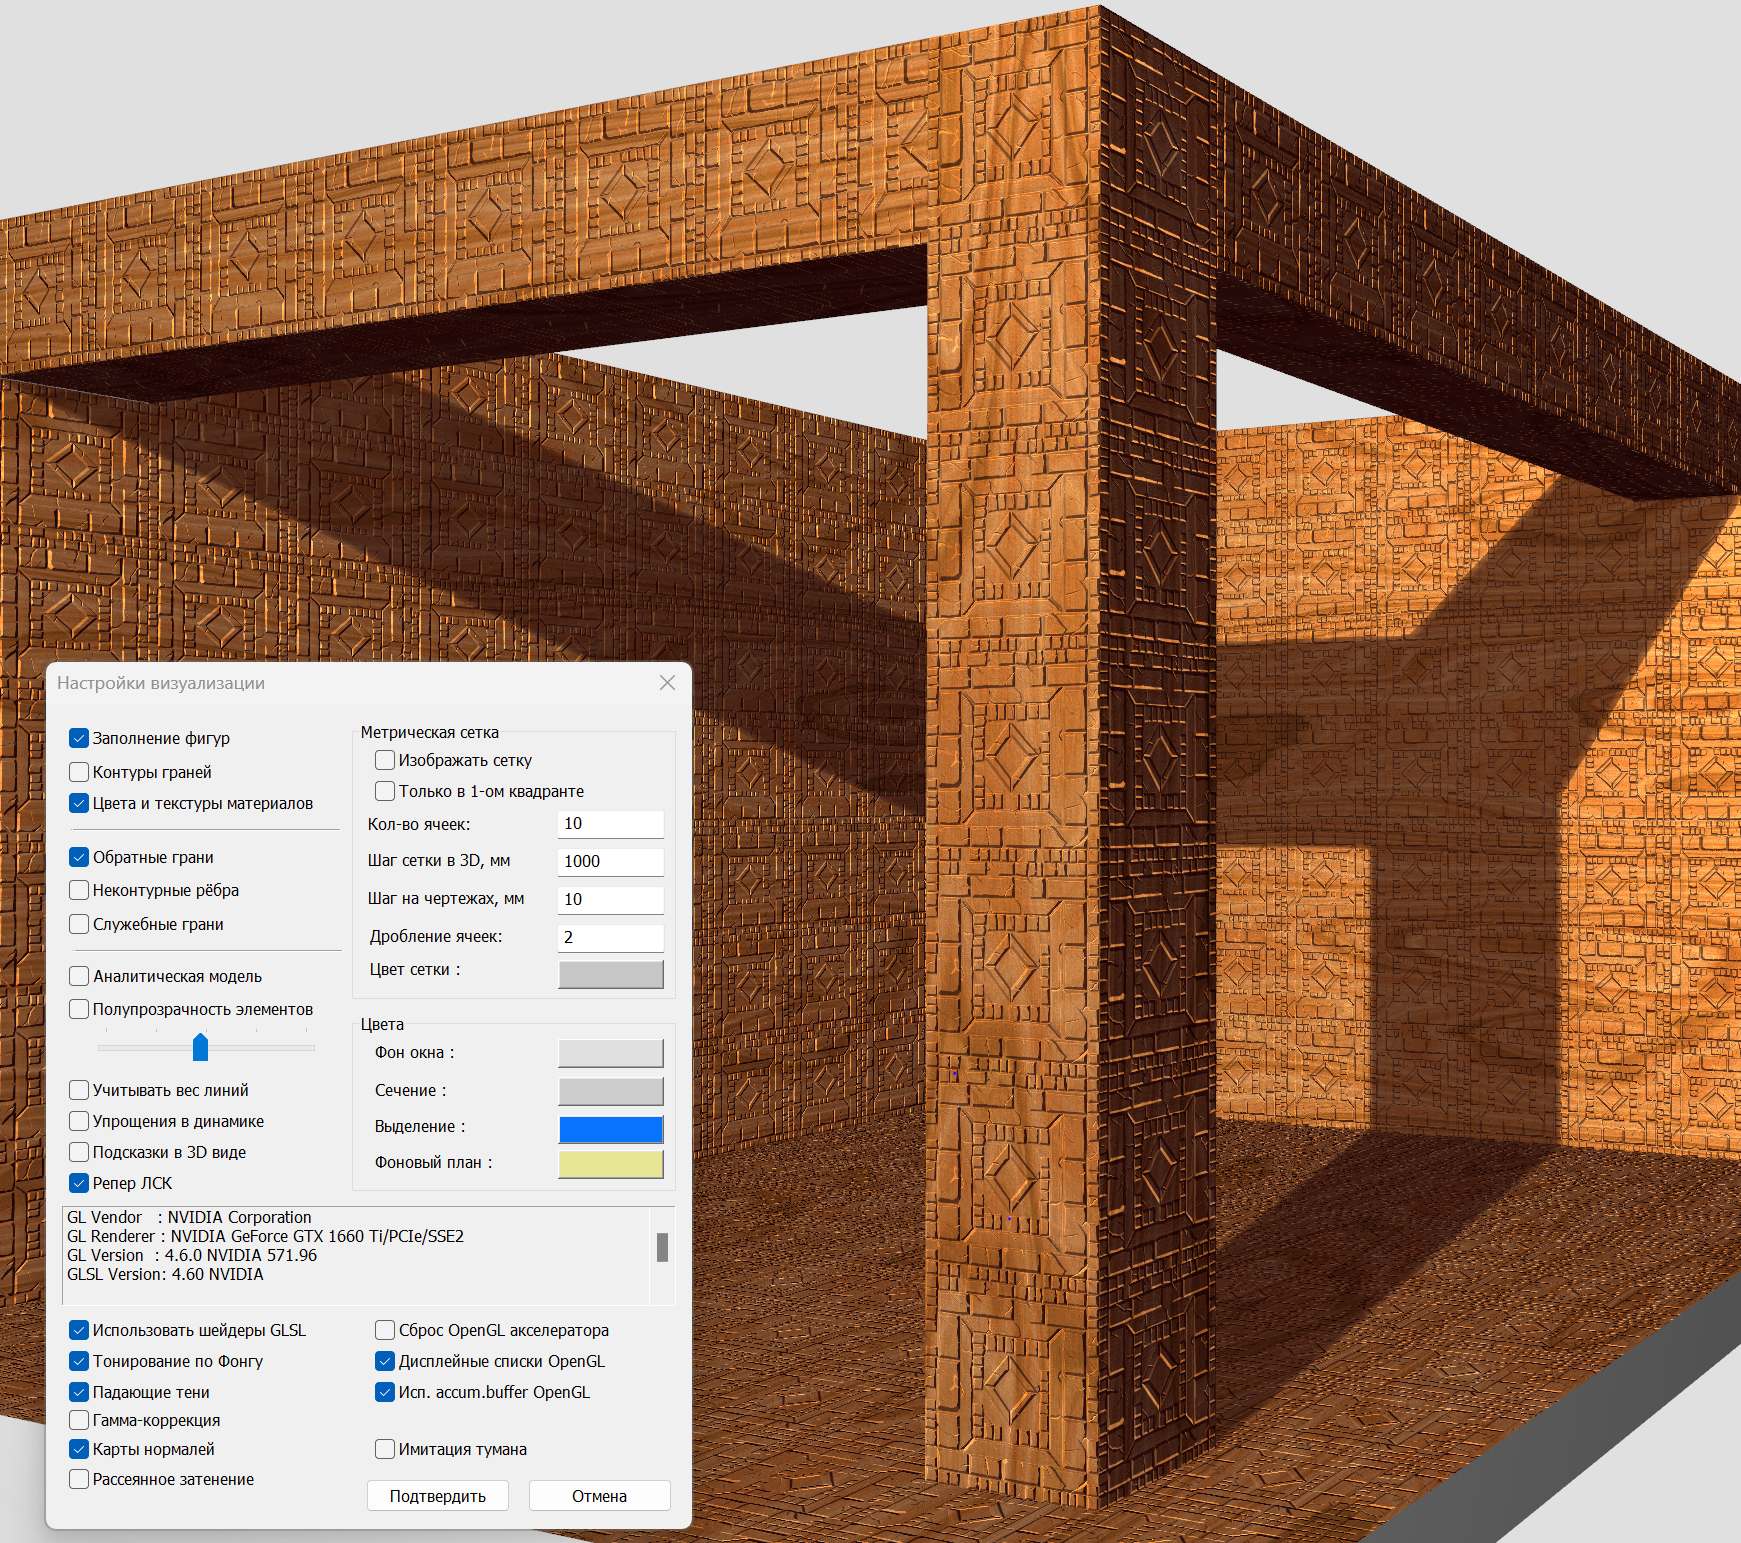The image size is (1741, 1543).
Task: Turn on Гамма-коррекция checkbox
Action: coord(79,1420)
